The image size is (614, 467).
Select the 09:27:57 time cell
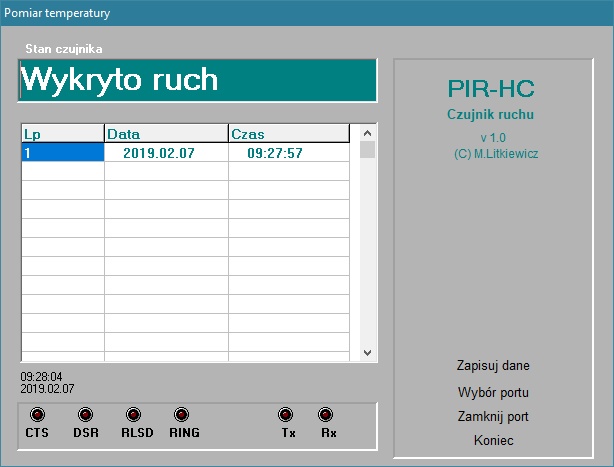289,152
